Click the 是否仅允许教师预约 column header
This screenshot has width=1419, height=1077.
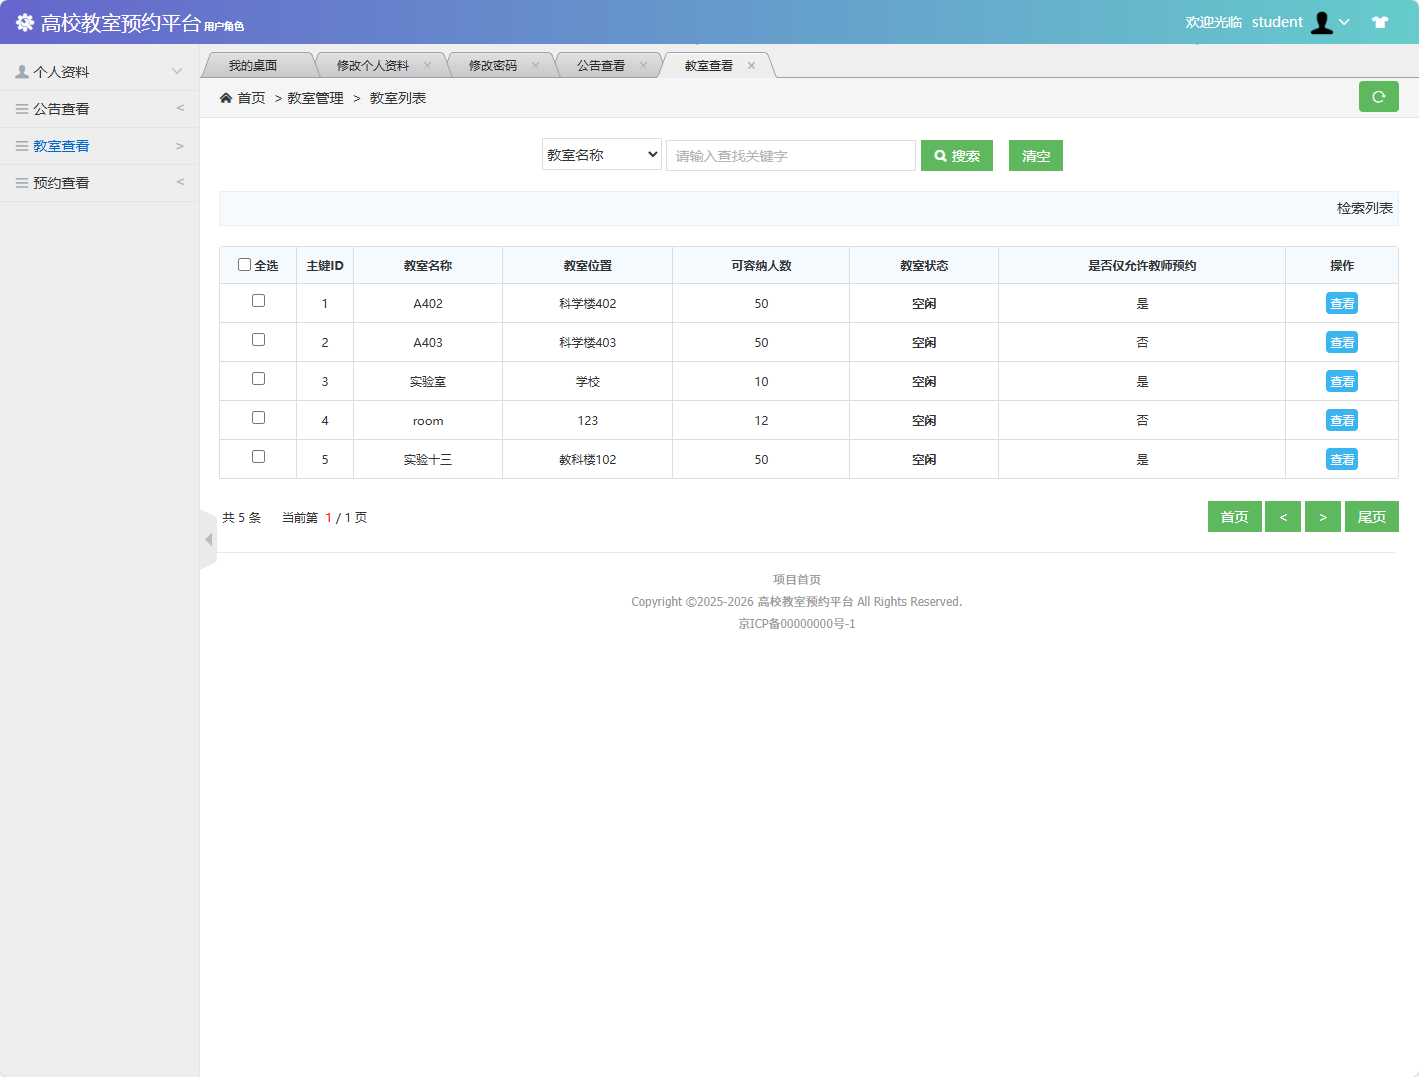click(1142, 266)
